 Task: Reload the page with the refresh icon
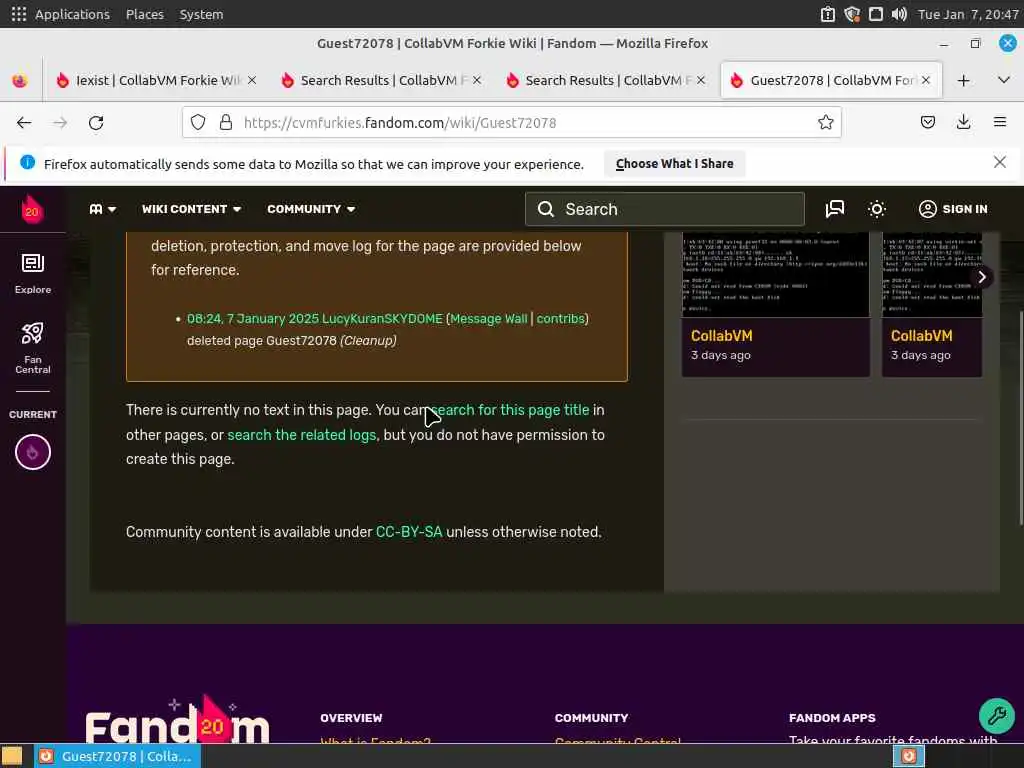tap(96, 123)
